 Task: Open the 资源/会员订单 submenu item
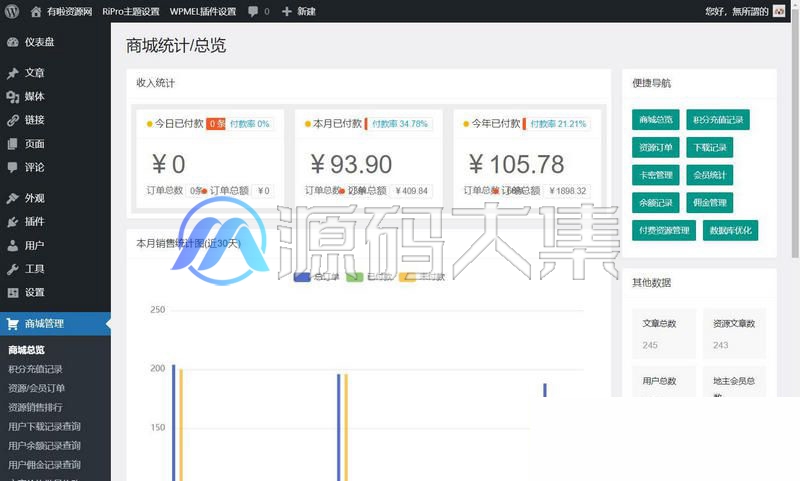pyautogui.click(x=36, y=388)
